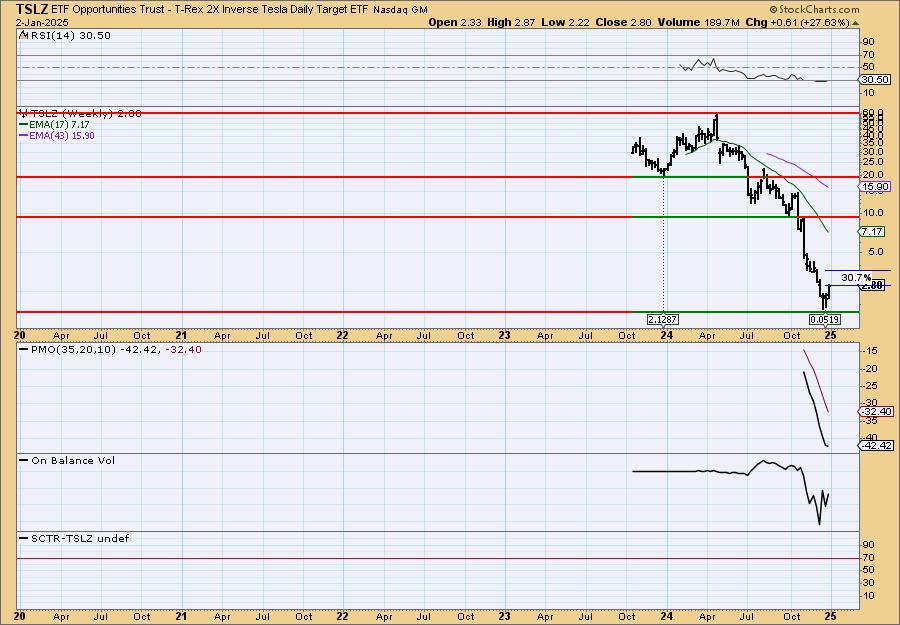Viewport: 900px width, 625px height.
Task: Click the -42.42 PMO value tag on the axis
Action: tap(876, 445)
